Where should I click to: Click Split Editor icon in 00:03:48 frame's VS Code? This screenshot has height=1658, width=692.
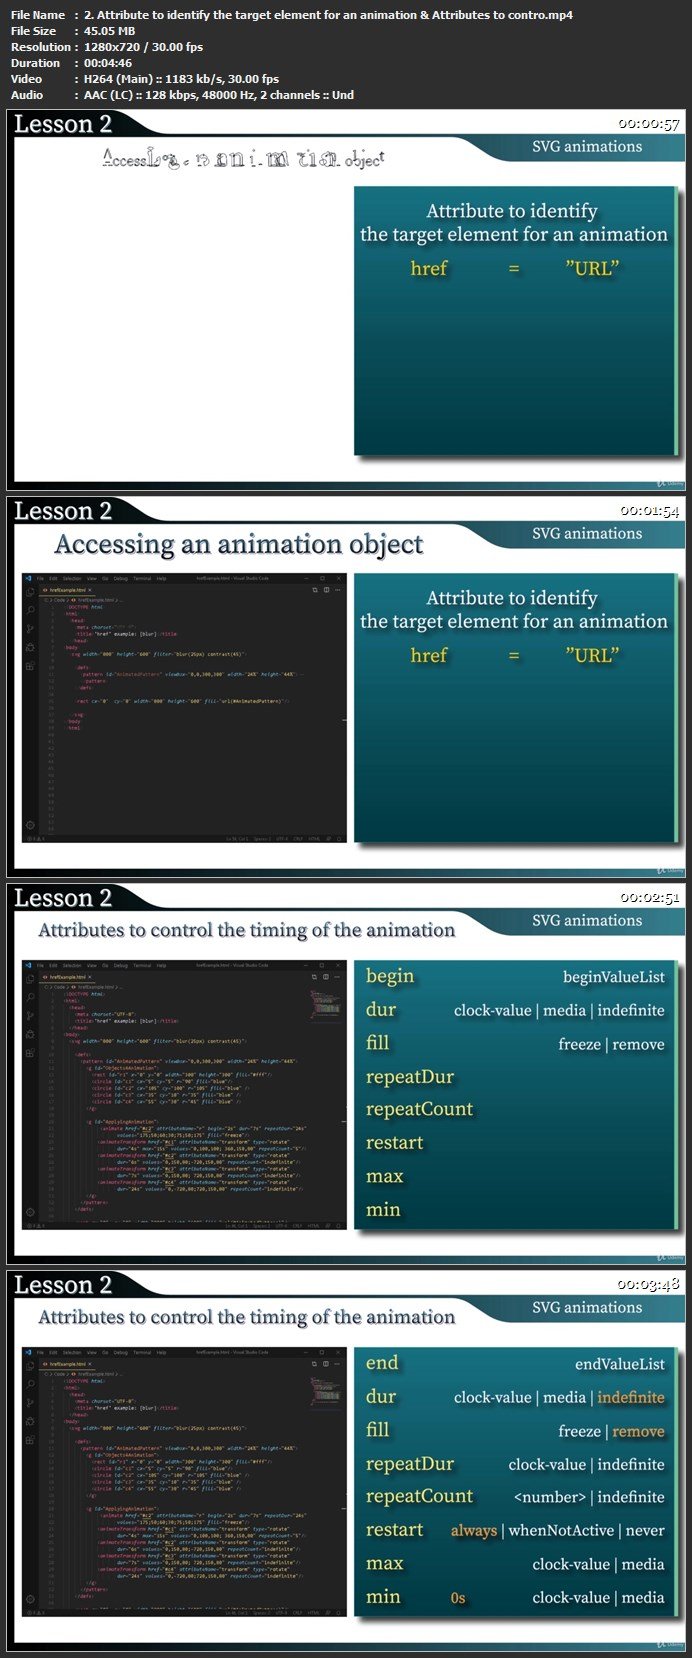tap(326, 1364)
